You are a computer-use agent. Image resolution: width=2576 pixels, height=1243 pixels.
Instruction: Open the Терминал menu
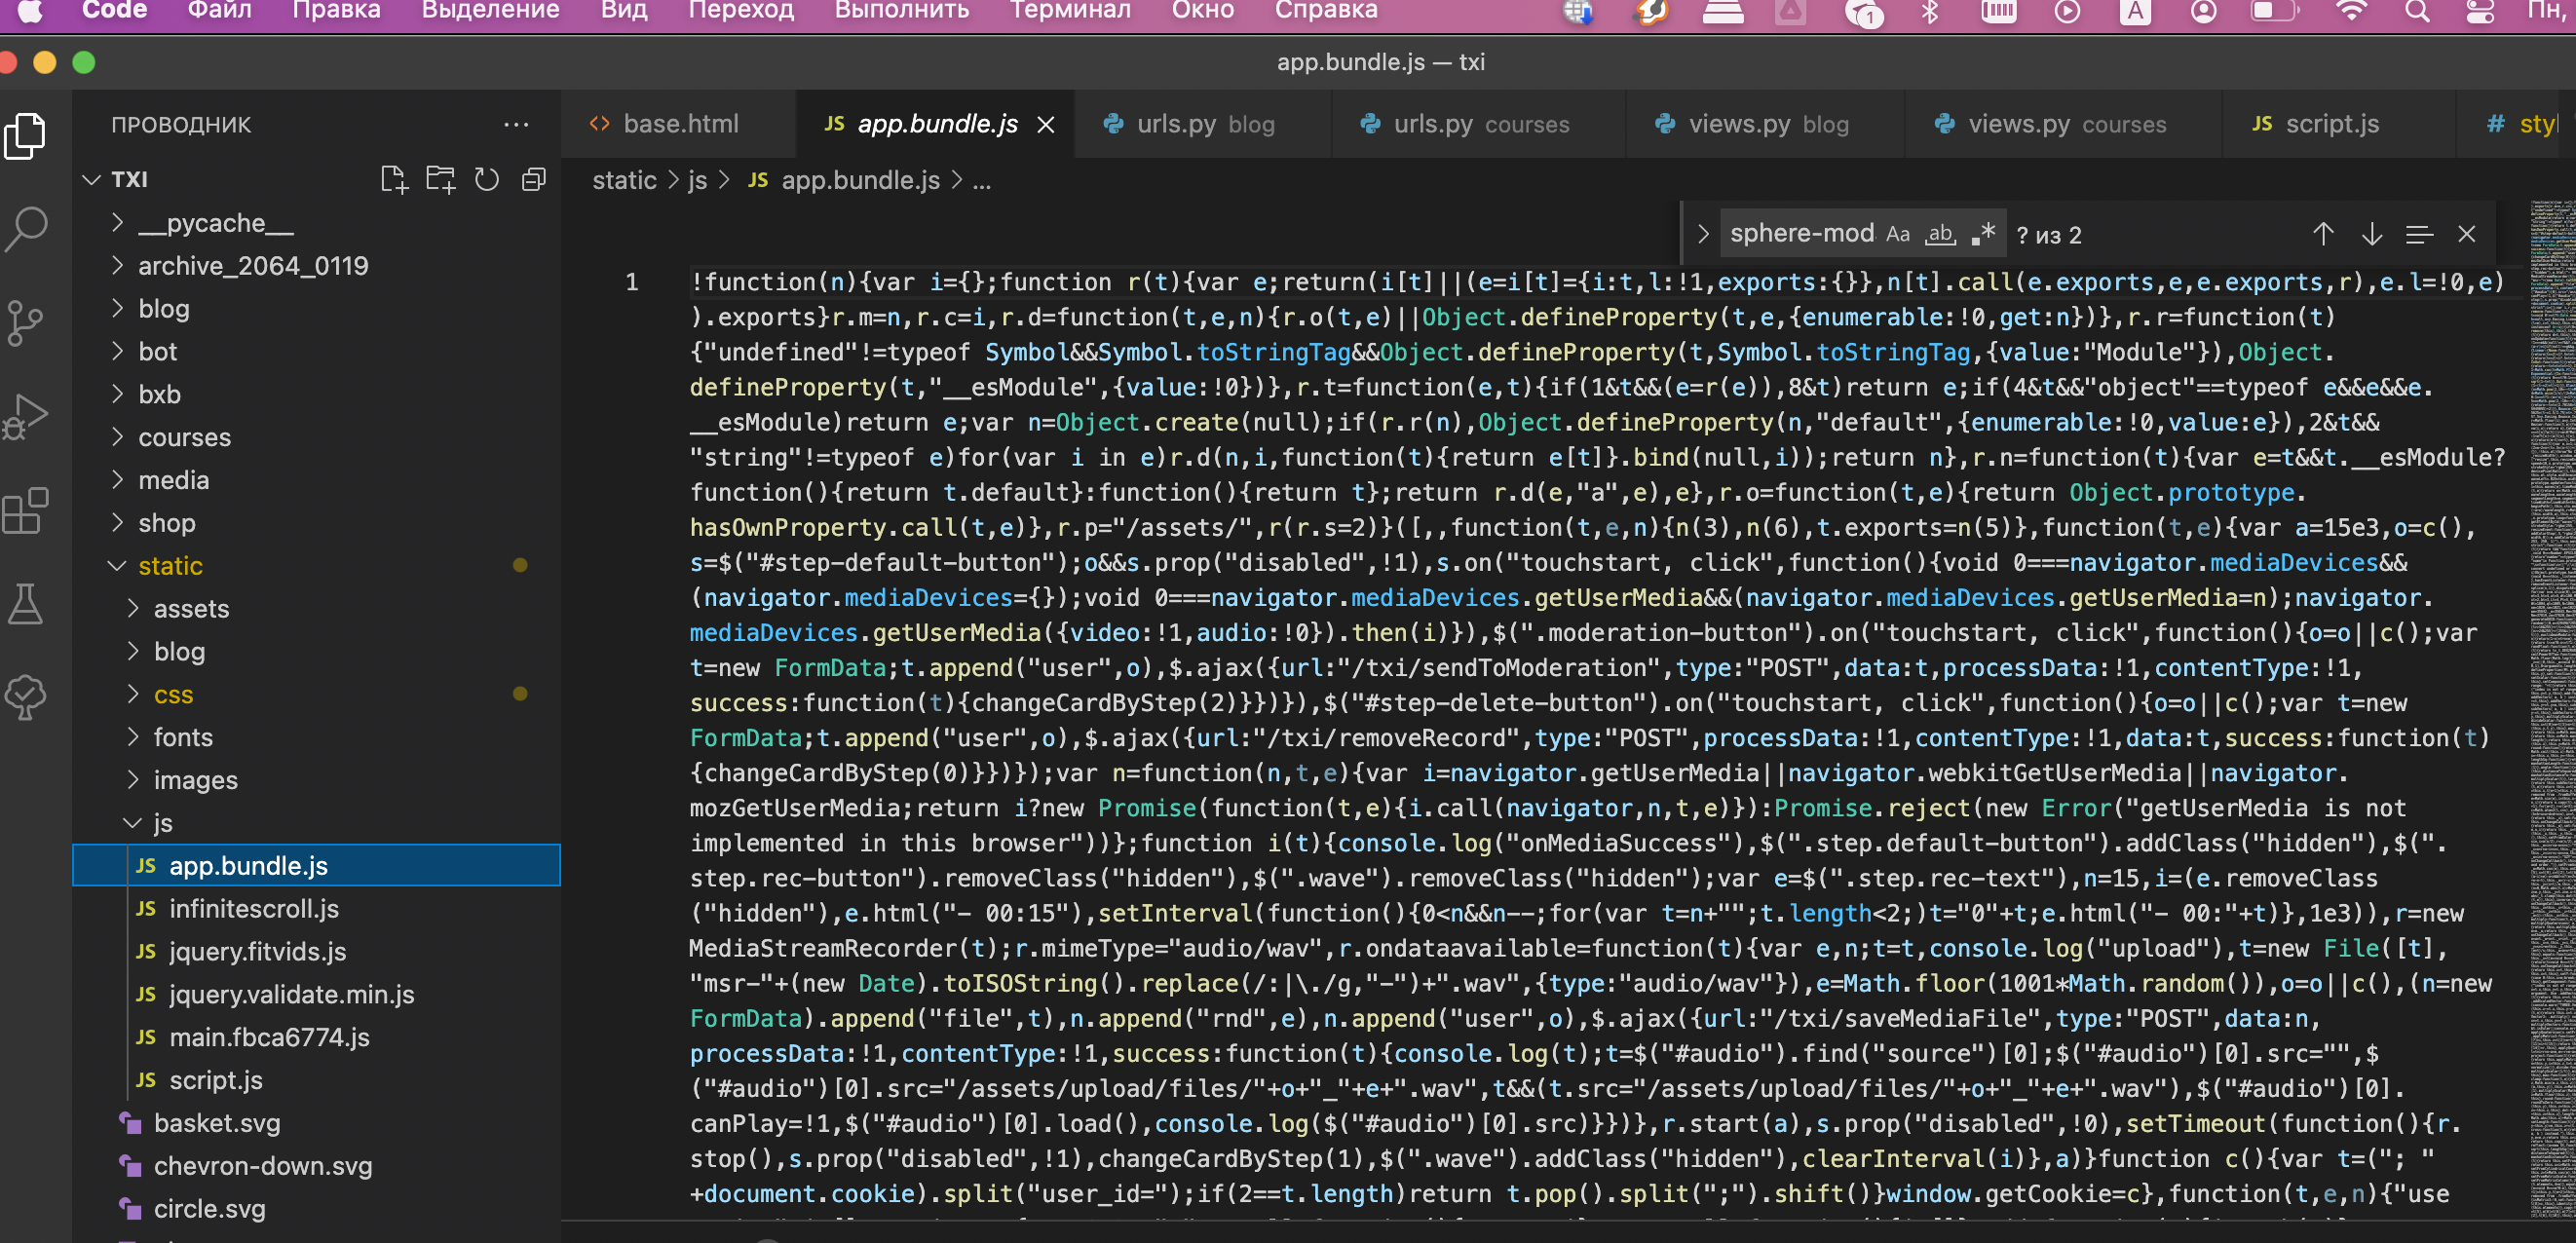1069,12
